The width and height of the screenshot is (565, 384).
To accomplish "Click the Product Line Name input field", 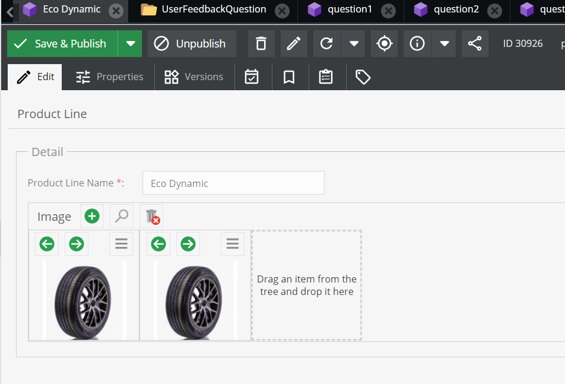I will (x=233, y=183).
